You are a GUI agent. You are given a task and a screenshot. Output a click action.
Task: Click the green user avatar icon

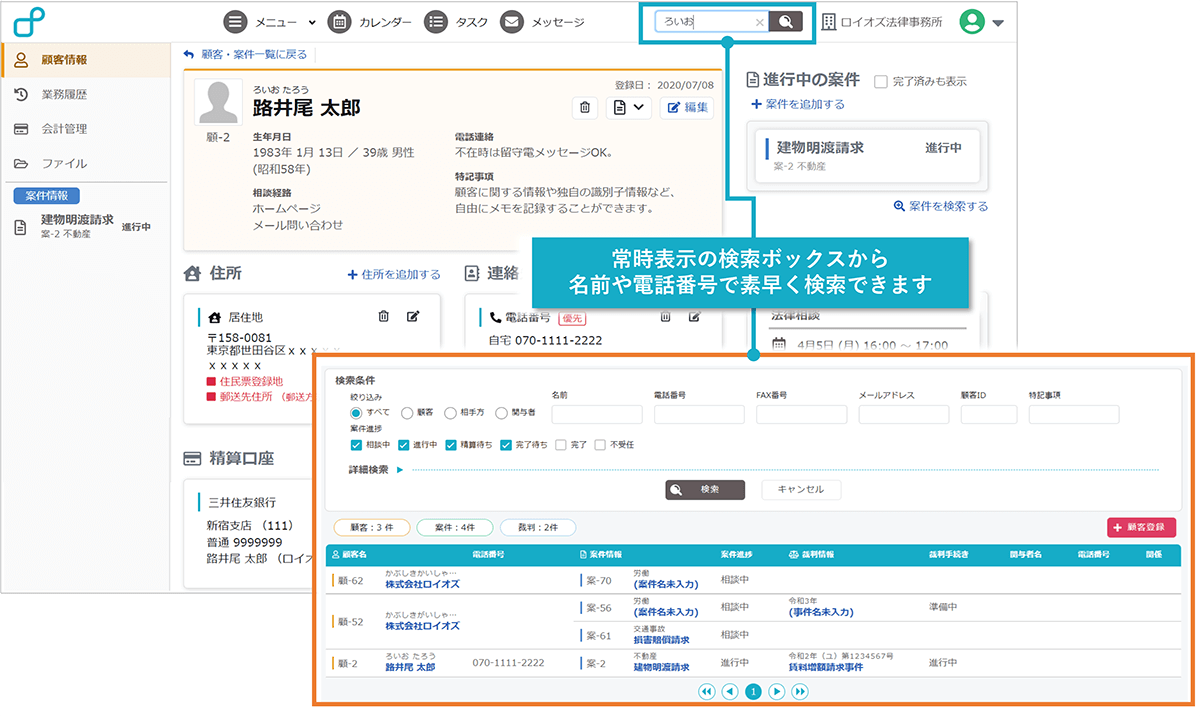[x=972, y=22]
